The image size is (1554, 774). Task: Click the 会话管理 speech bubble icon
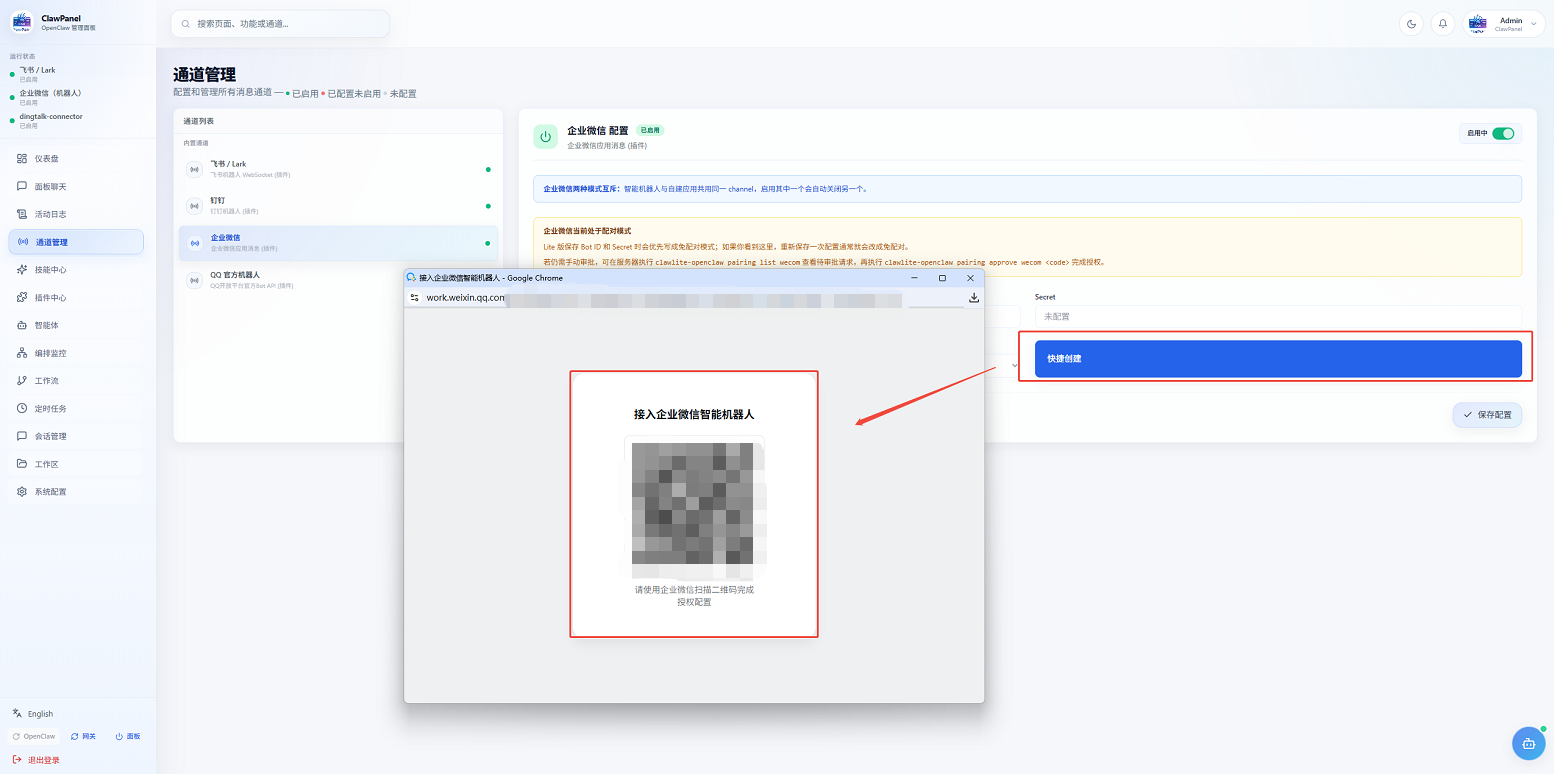[x=22, y=436]
